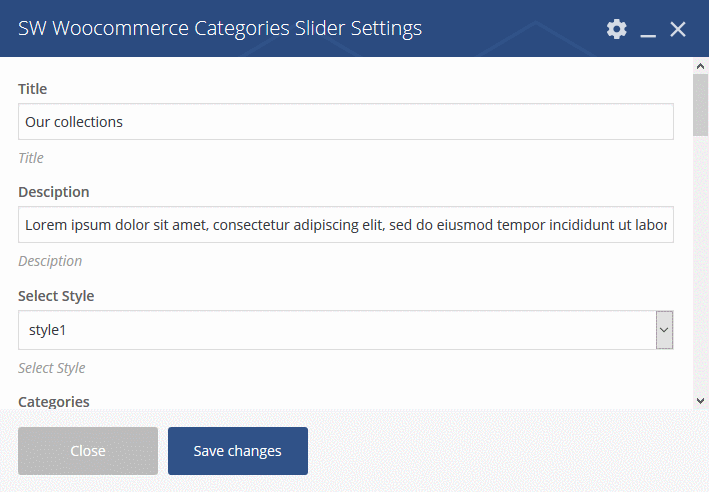Screen dimensions: 709x492
Task: Click the bold Select Style label
Action: [56, 296]
